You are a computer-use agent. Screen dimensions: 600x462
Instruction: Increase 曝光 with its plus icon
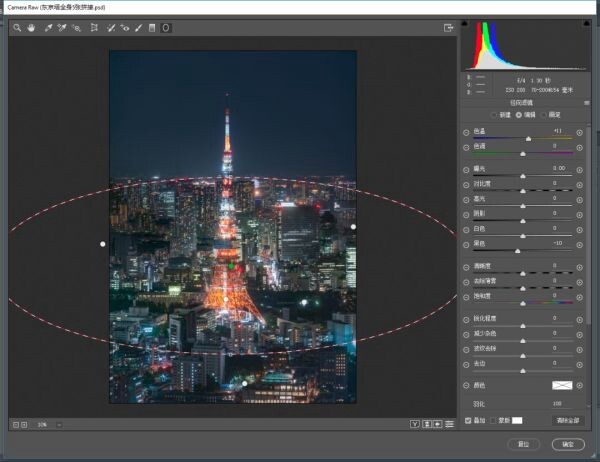point(580,170)
